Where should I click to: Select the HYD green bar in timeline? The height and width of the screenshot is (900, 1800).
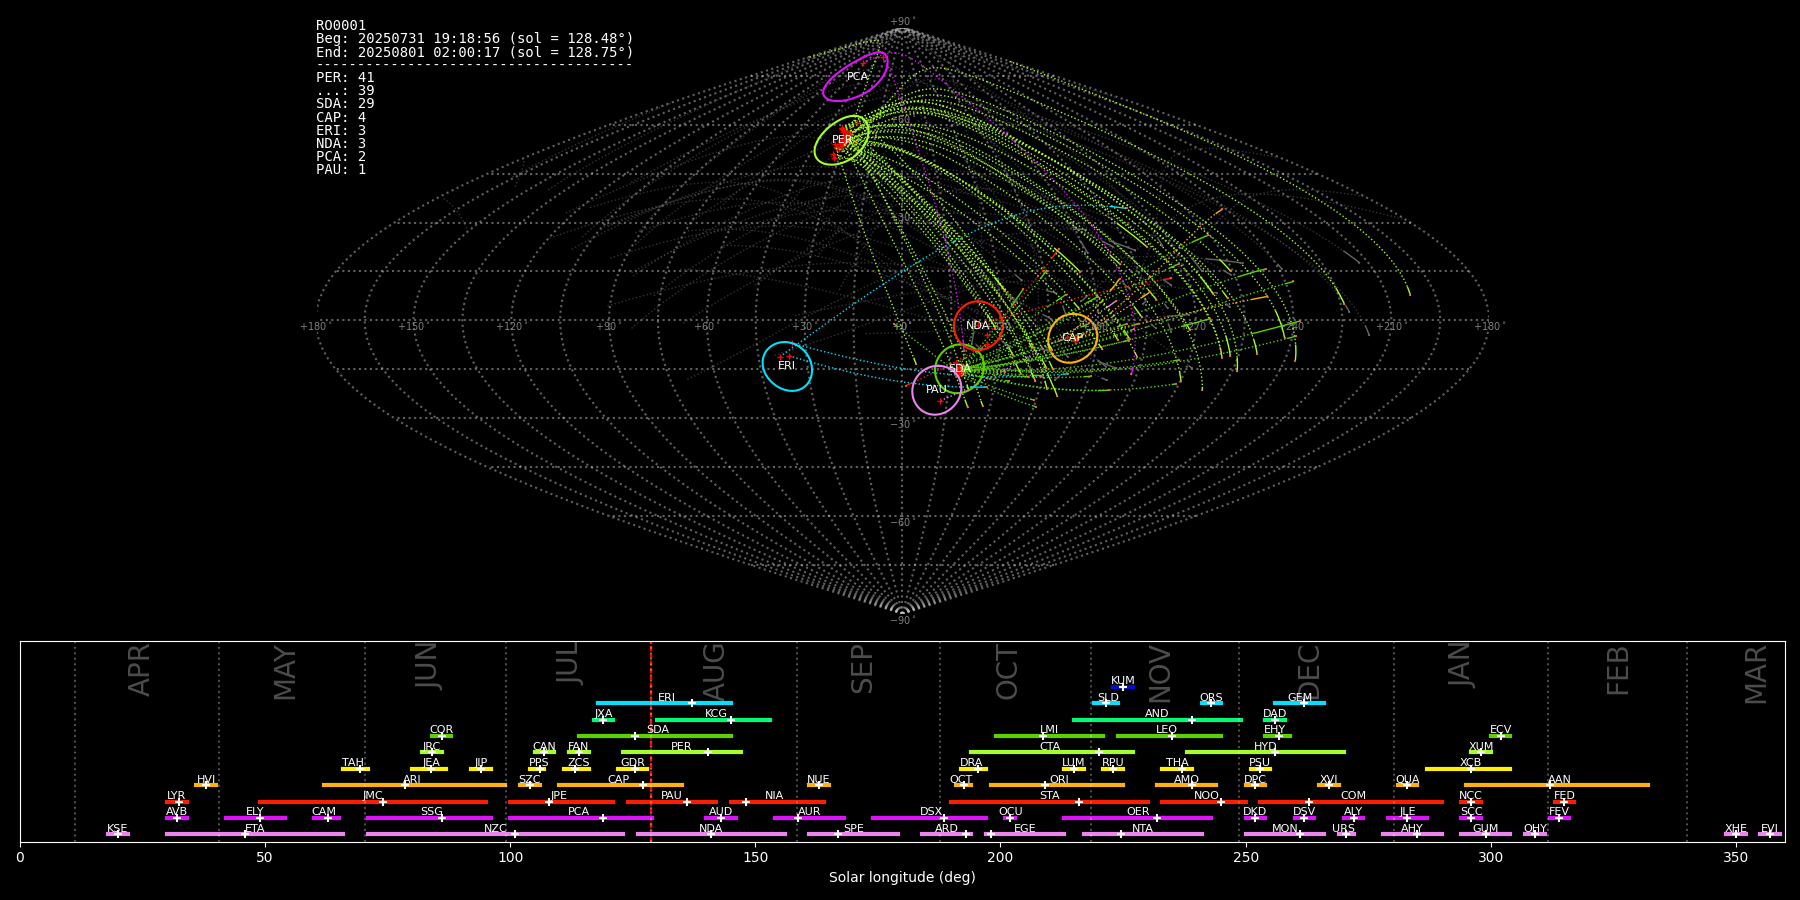(x=1265, y=752)
